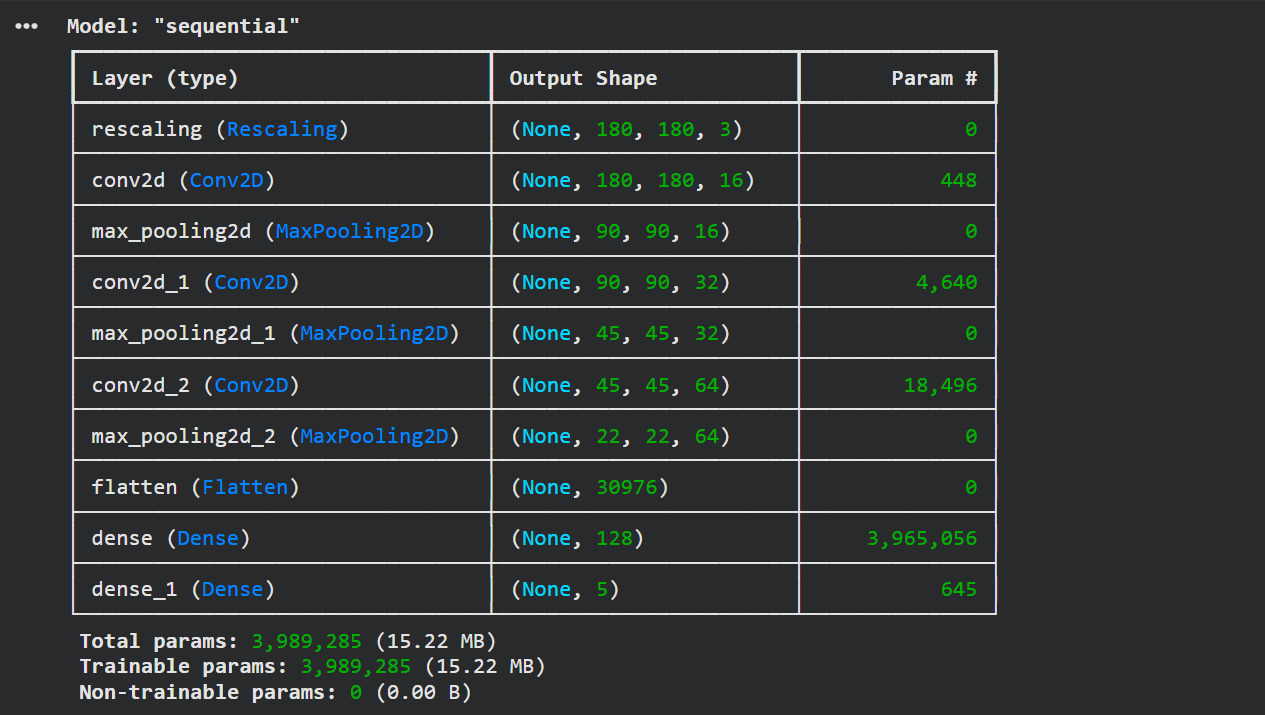
Task: Select the Output Shape column header
Action: tap(583, 77)
